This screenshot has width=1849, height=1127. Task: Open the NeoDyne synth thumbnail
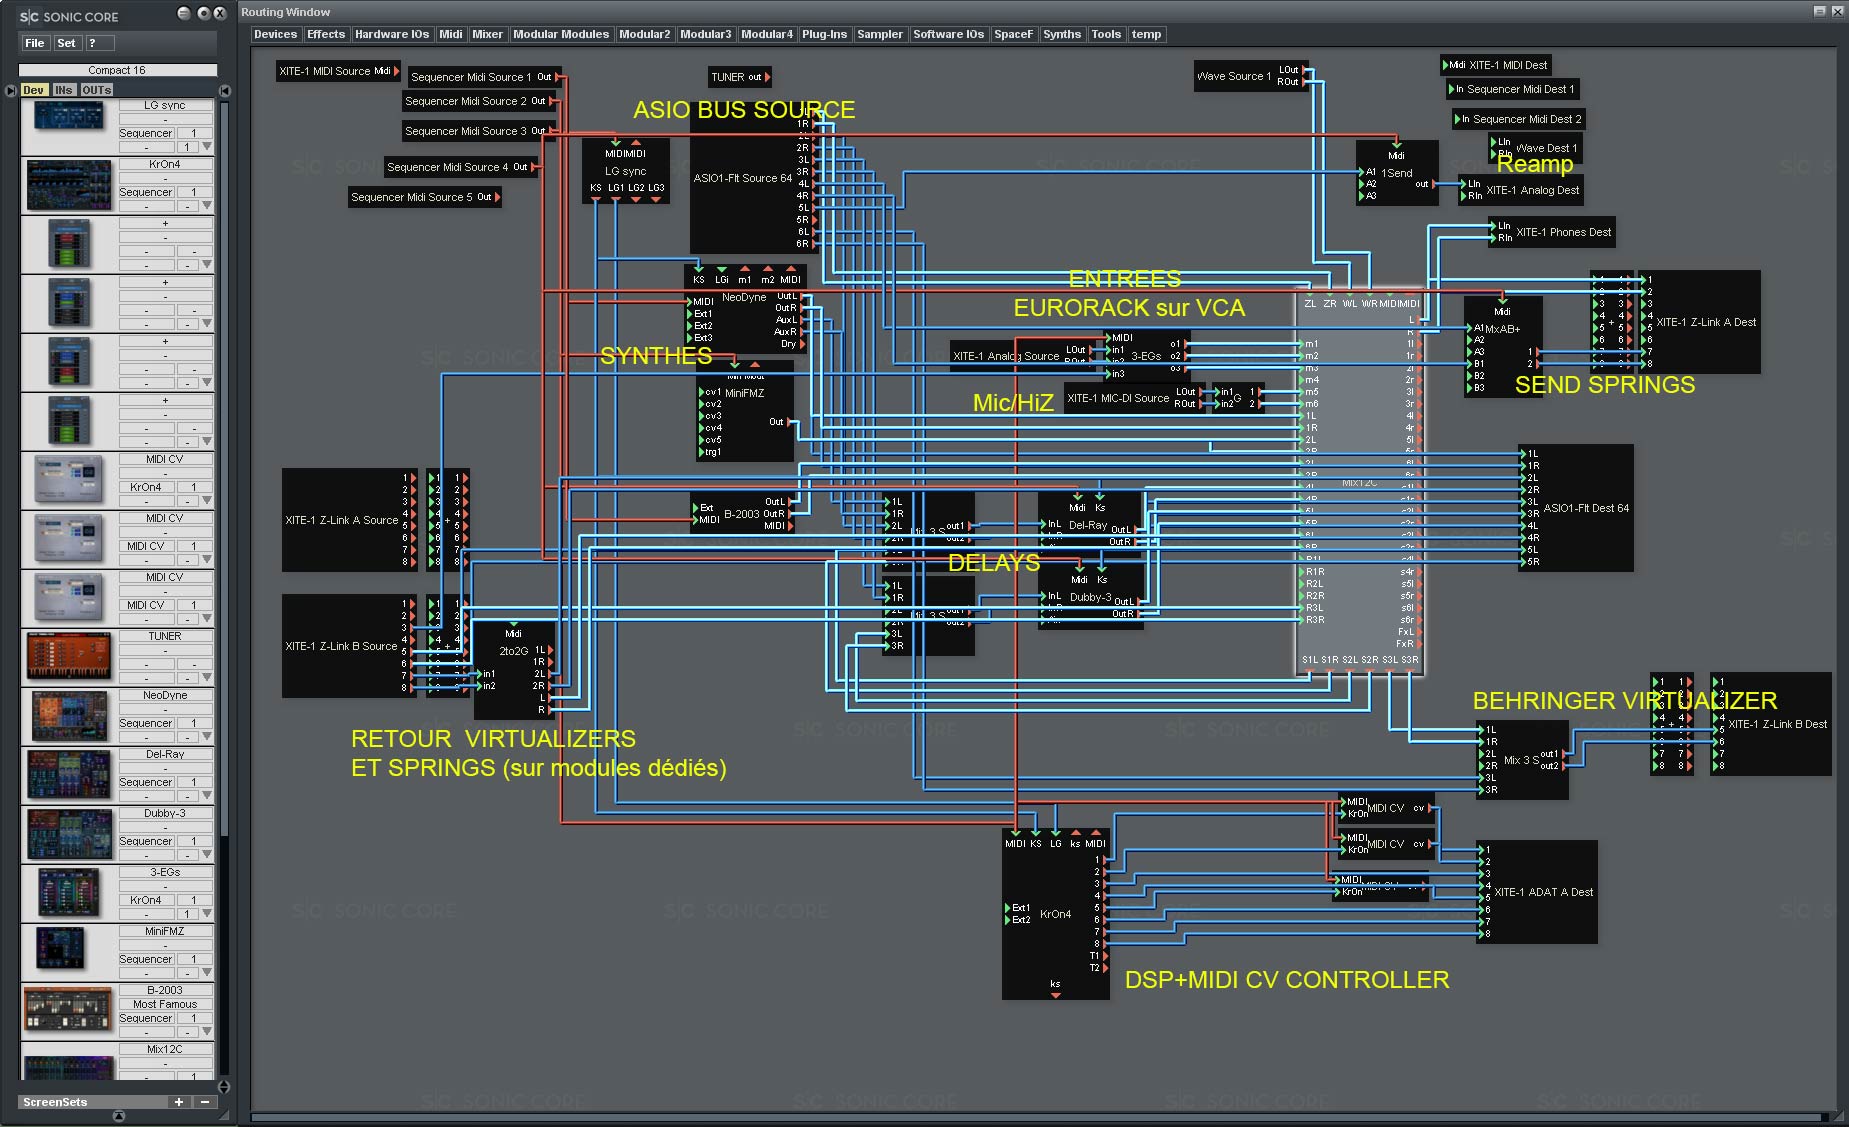tap(69, 716)
